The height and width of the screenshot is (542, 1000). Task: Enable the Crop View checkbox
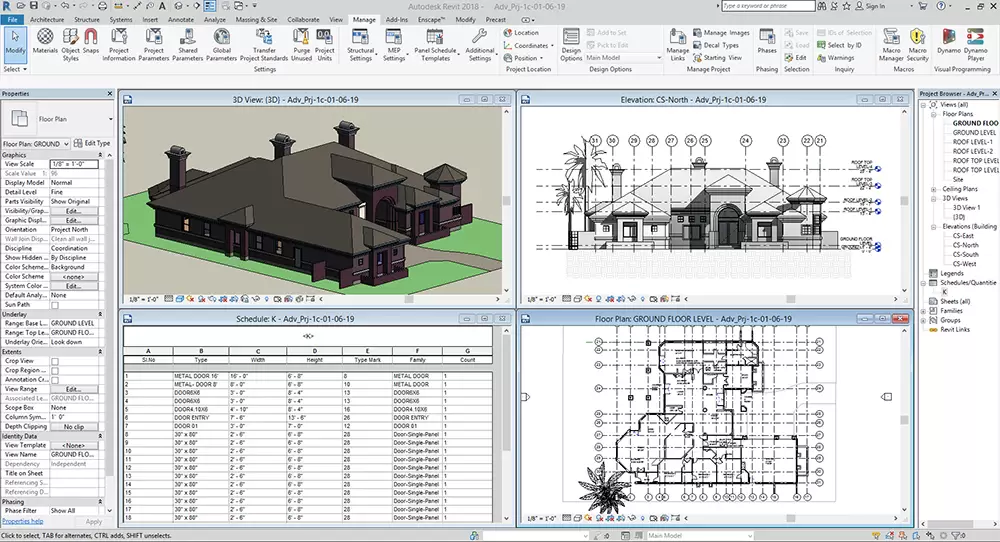(55, 361)
